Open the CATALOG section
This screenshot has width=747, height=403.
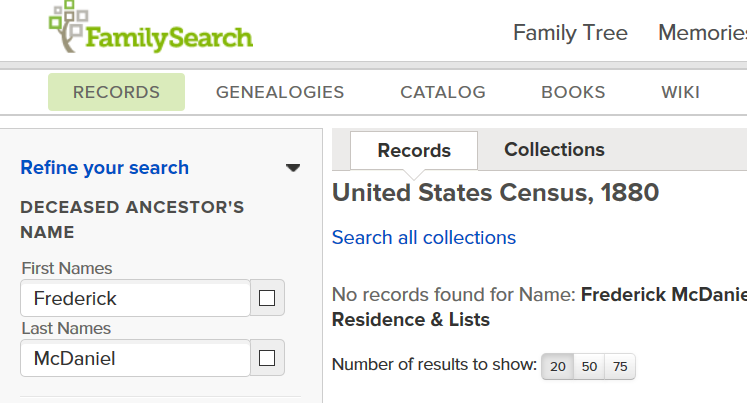pos(443,92)
